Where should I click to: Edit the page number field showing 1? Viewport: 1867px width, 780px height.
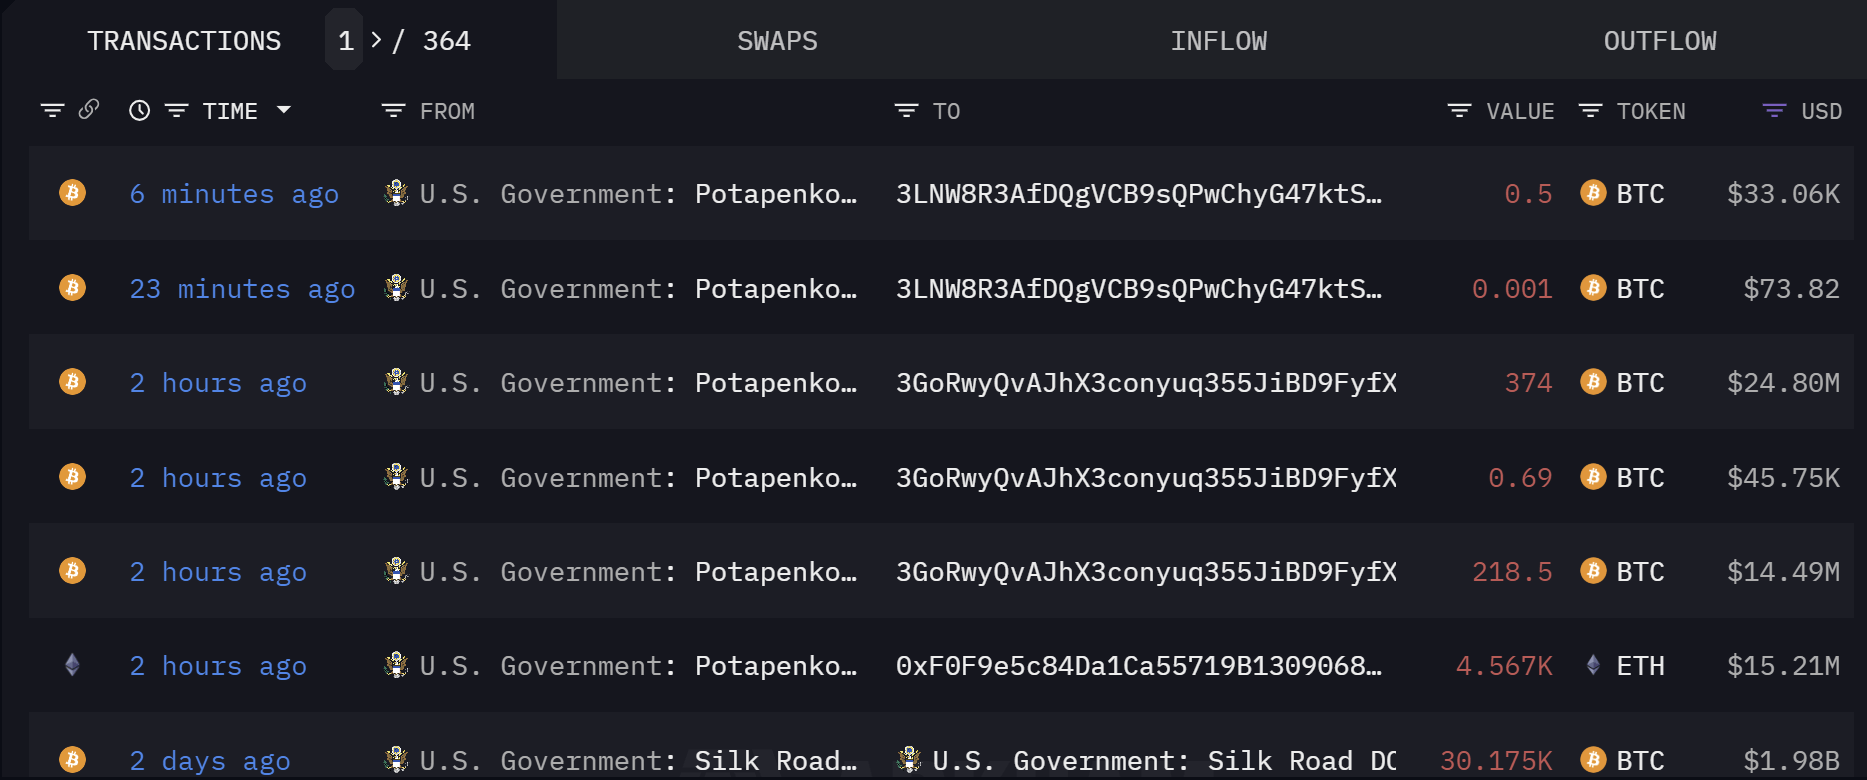(x=345, y=41)
